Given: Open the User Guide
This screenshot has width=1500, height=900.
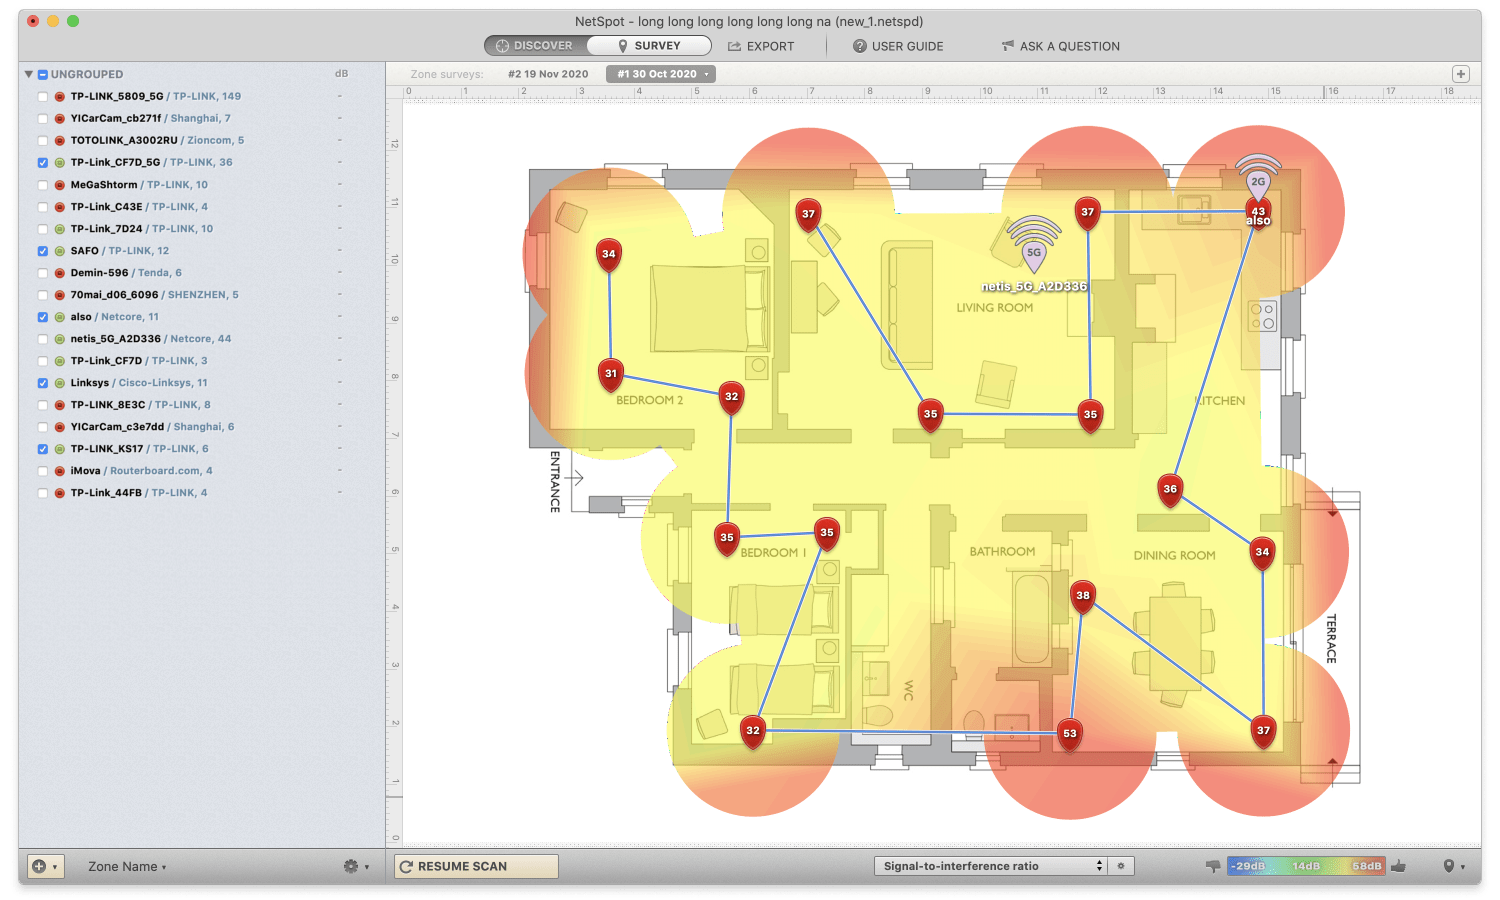Looking at the screenshot, I should [898, 46].
